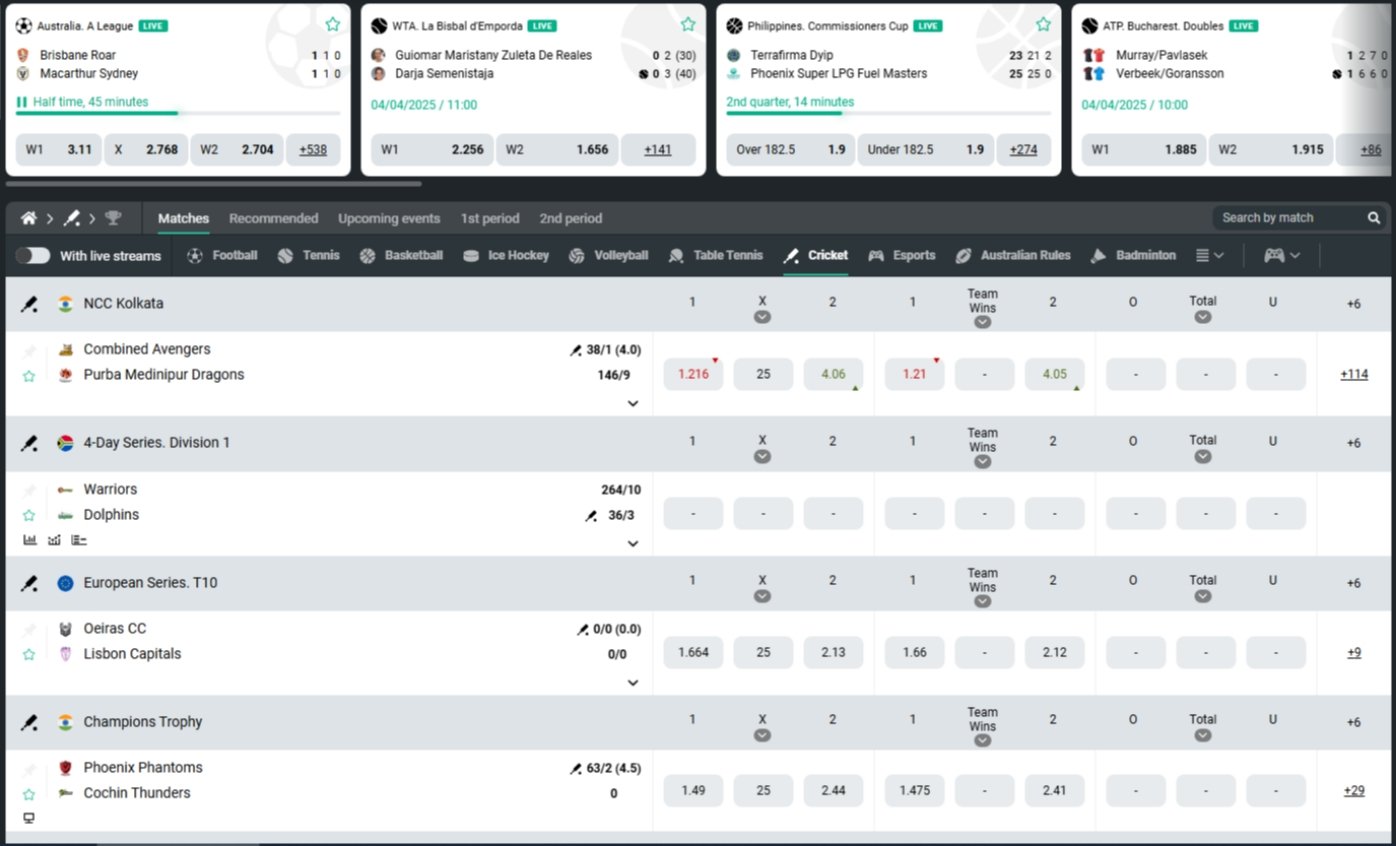Select Badminton sport filter
Viewport: 1396px width, 846px height.
point(1133,256)
